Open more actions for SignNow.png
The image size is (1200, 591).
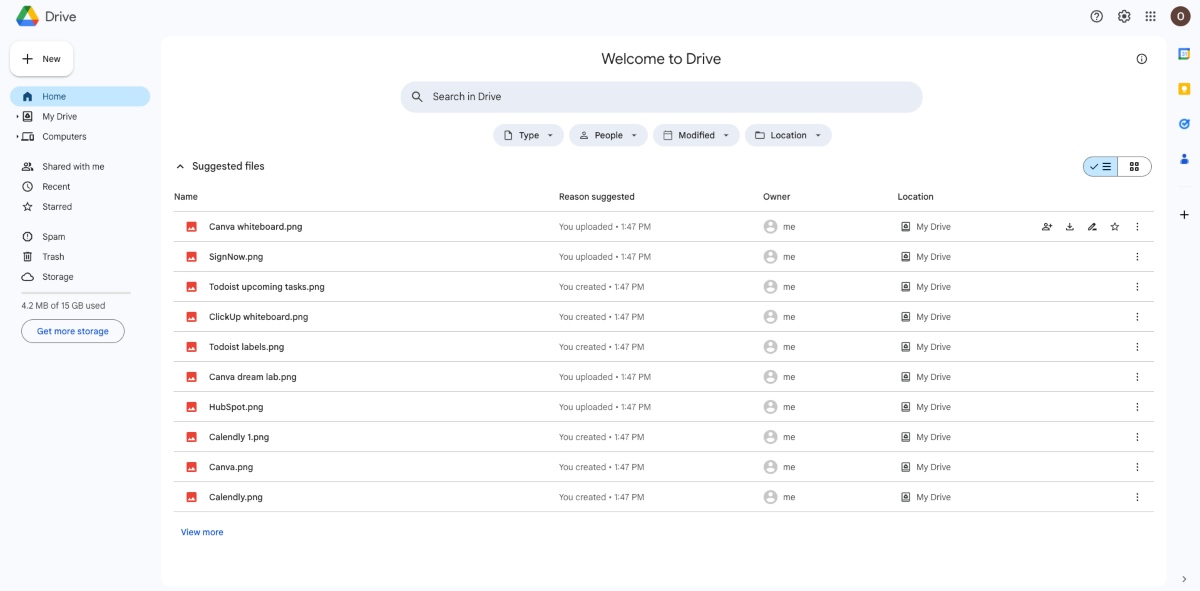point(1137,257)
